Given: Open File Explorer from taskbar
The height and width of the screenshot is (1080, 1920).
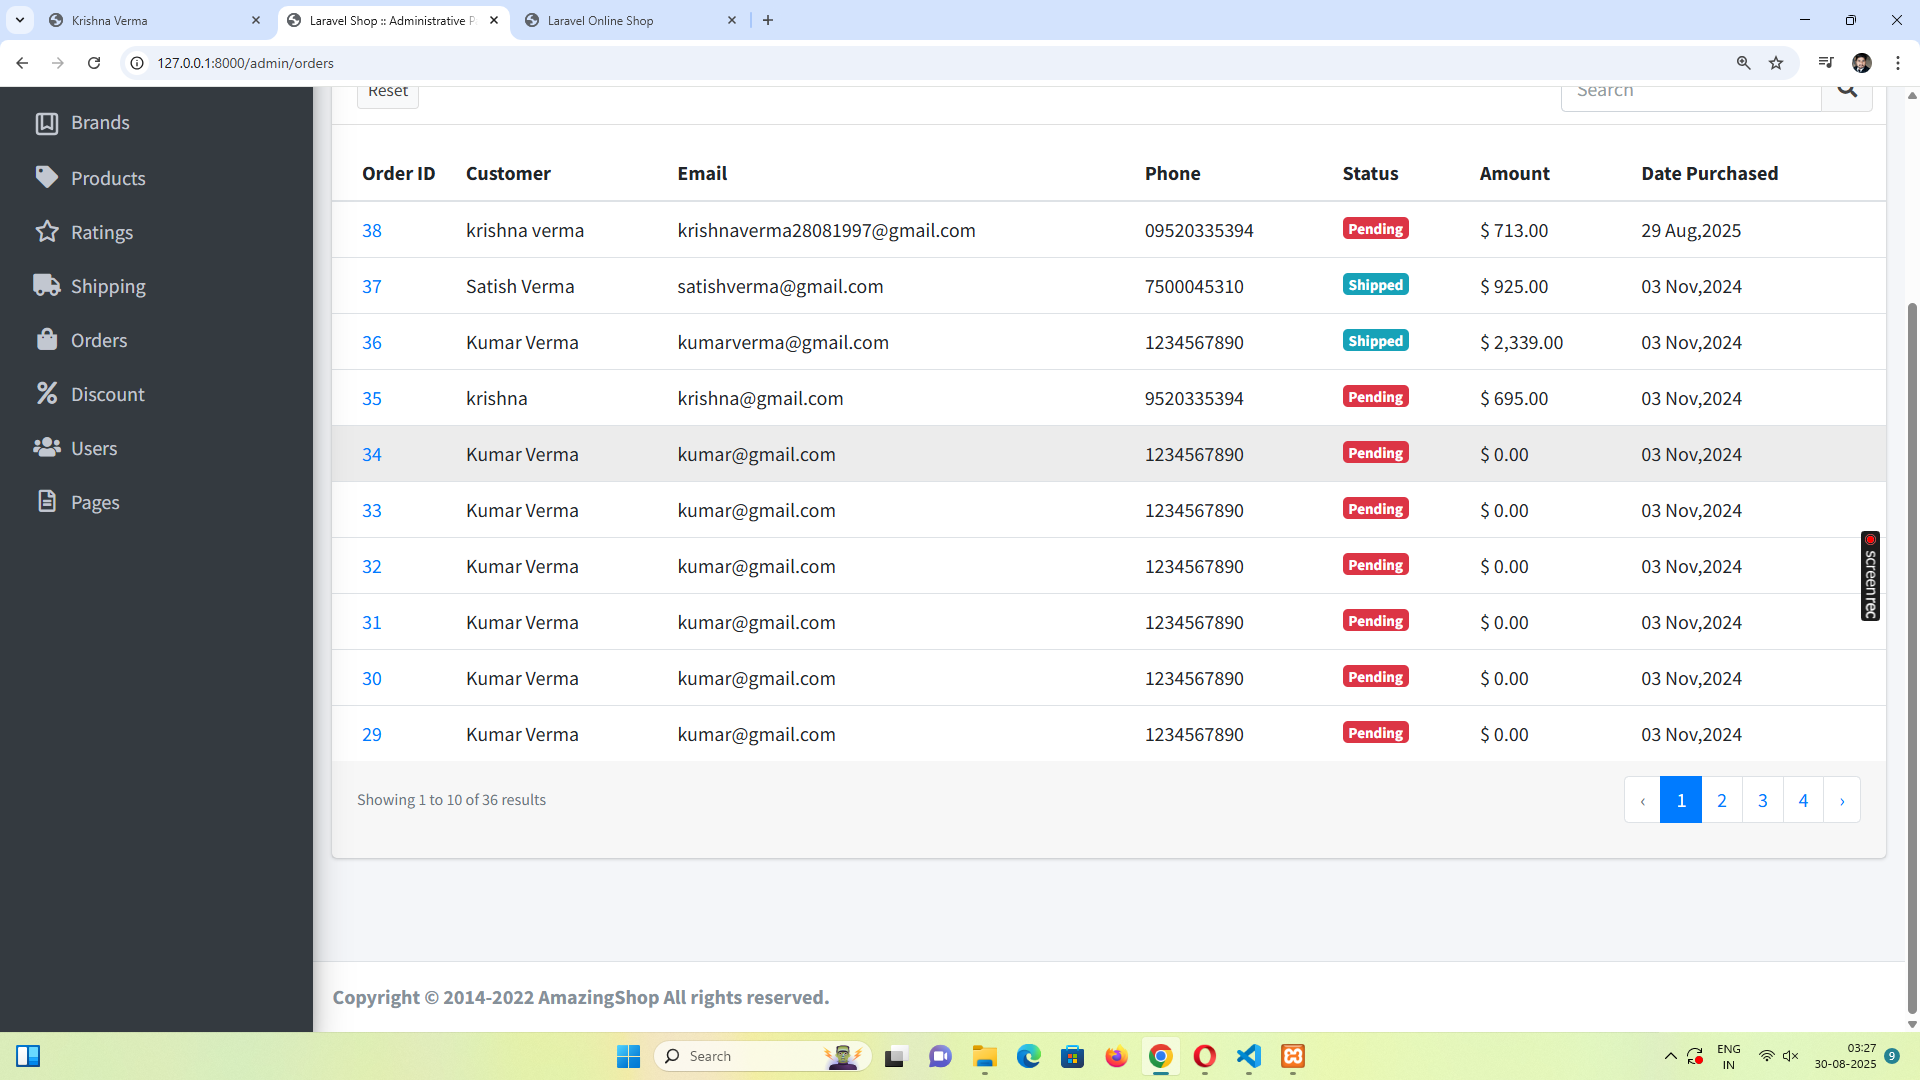Looking at the screenshot, I should point(985,1056).
